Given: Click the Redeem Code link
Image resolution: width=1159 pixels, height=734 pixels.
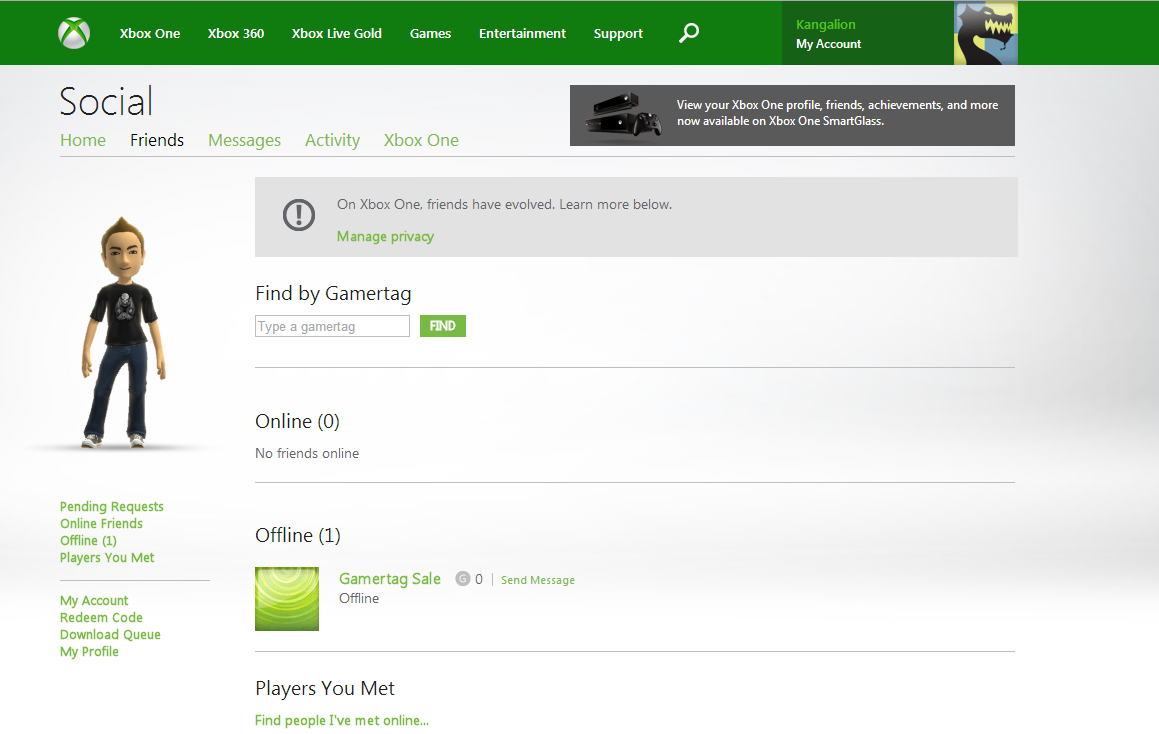Looking at the screenshot, I should pyautogui.click(x=101, y=618).
